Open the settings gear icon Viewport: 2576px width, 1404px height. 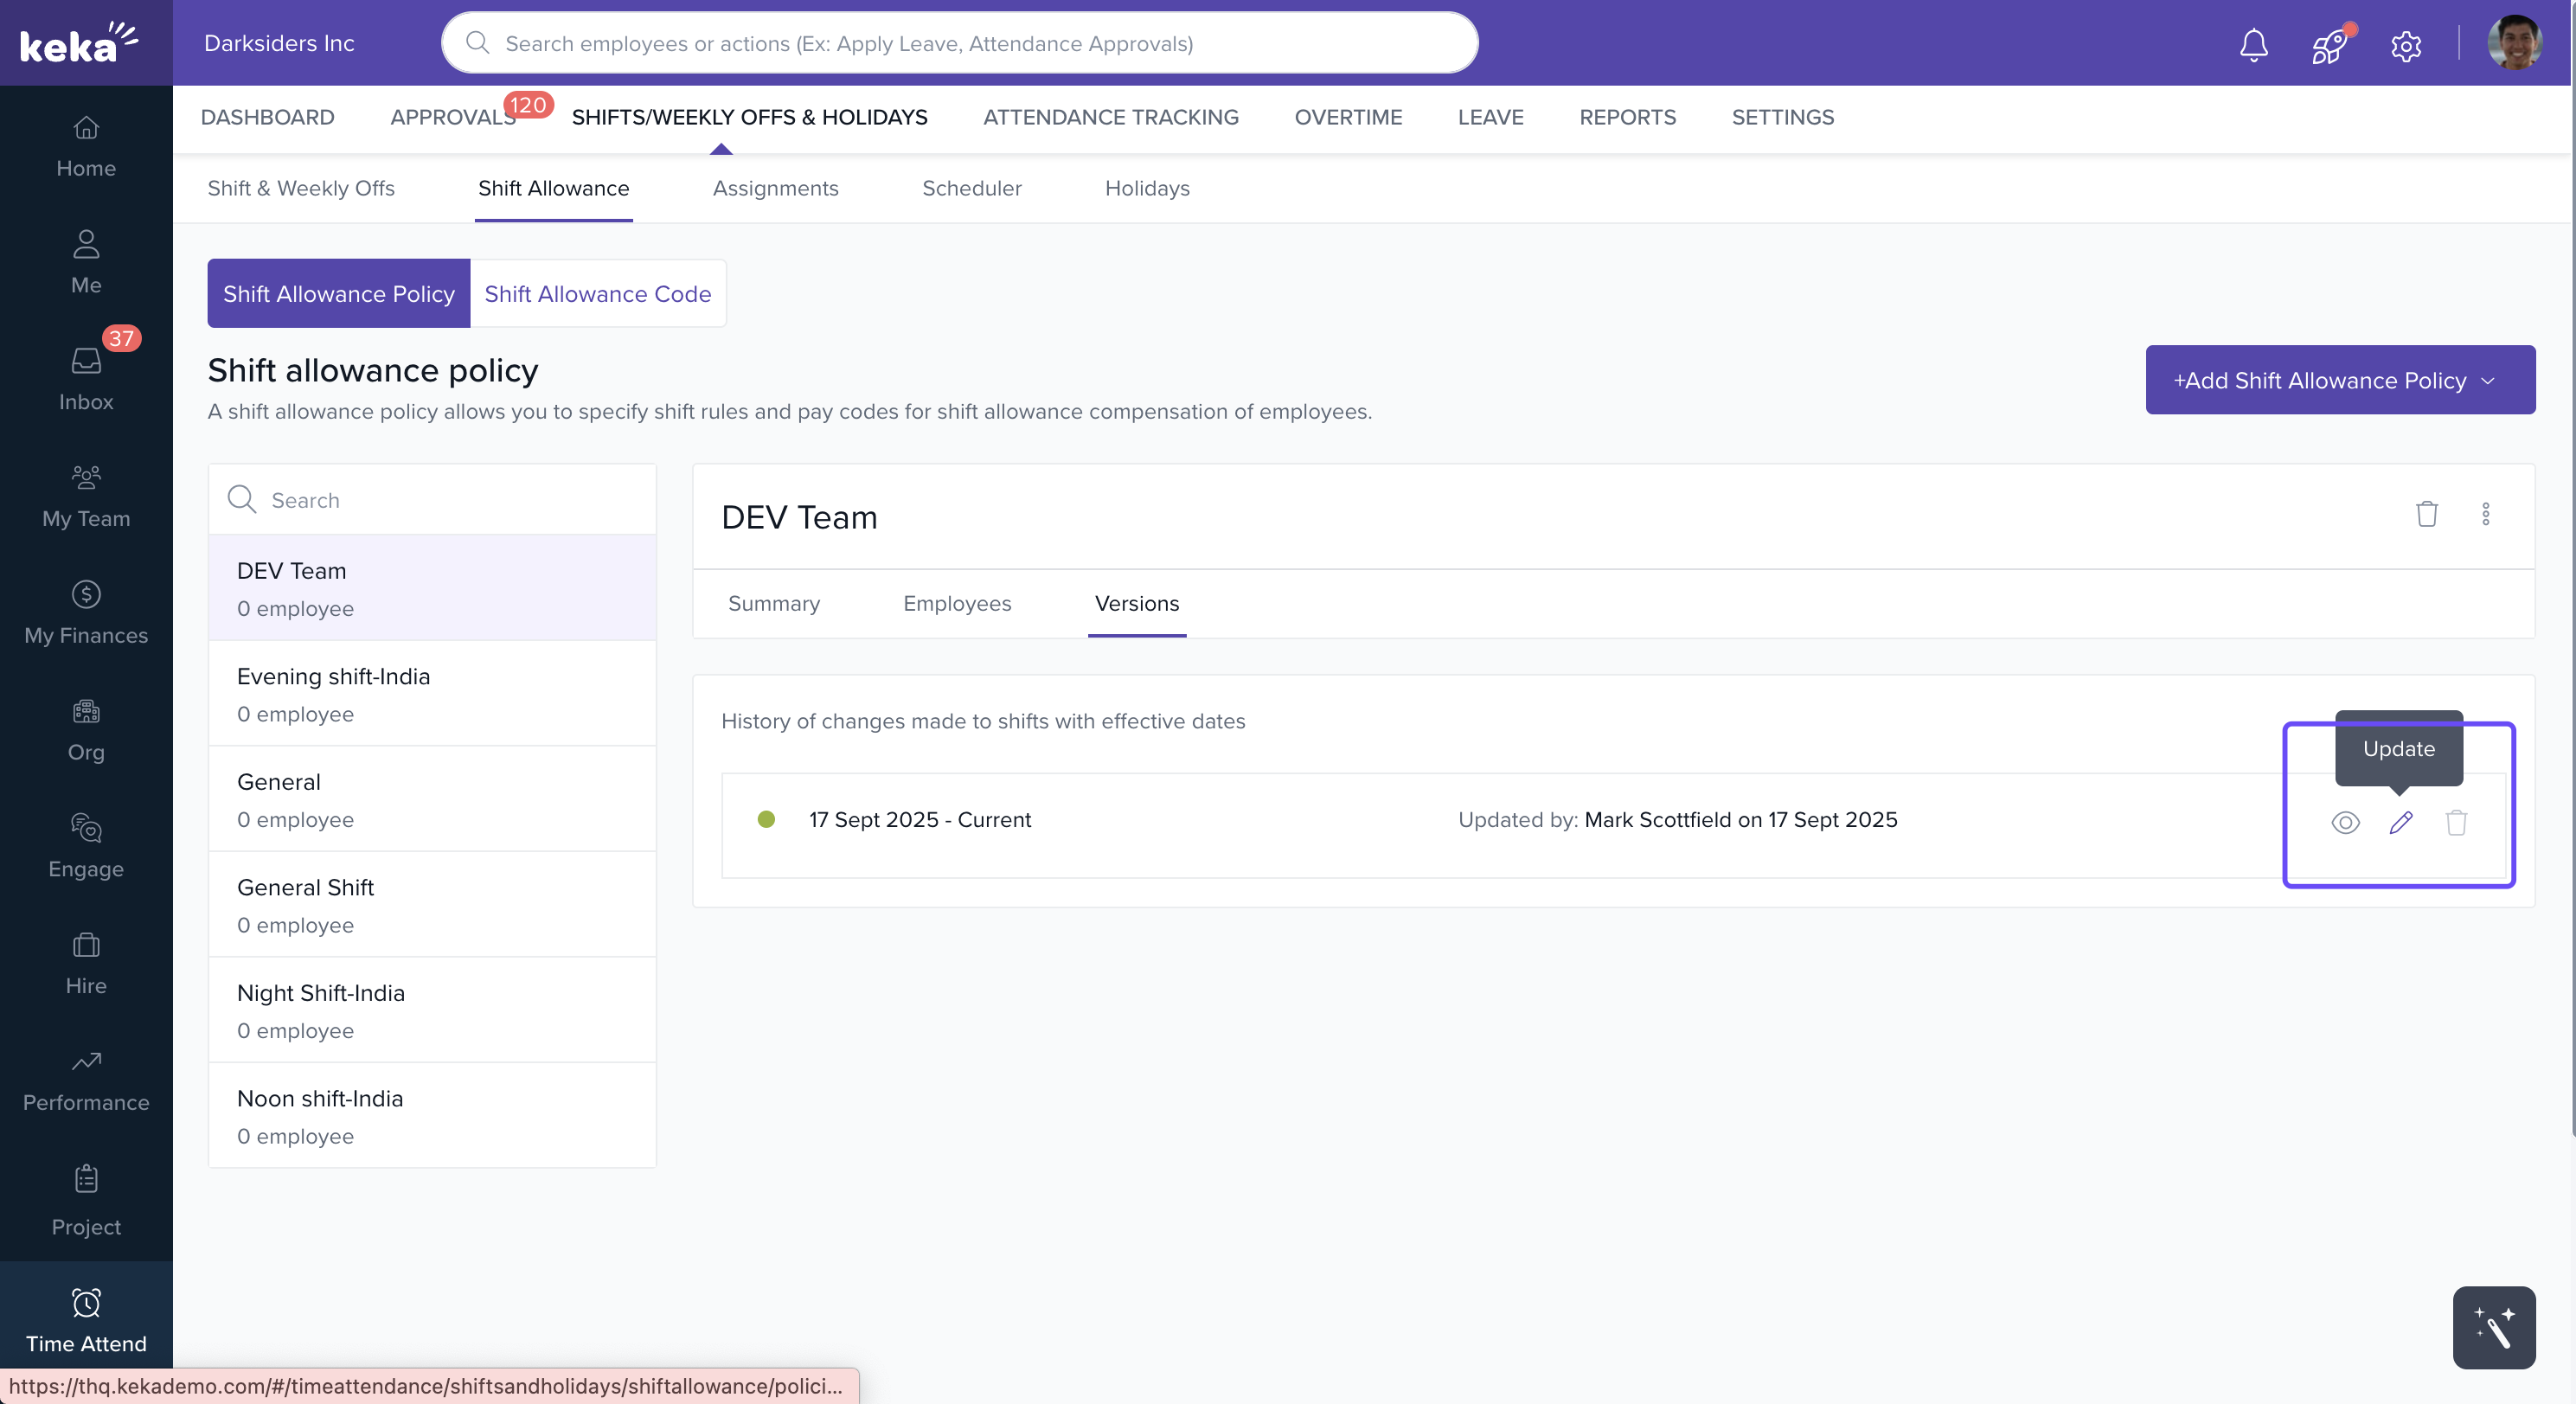pos(2405,45)
